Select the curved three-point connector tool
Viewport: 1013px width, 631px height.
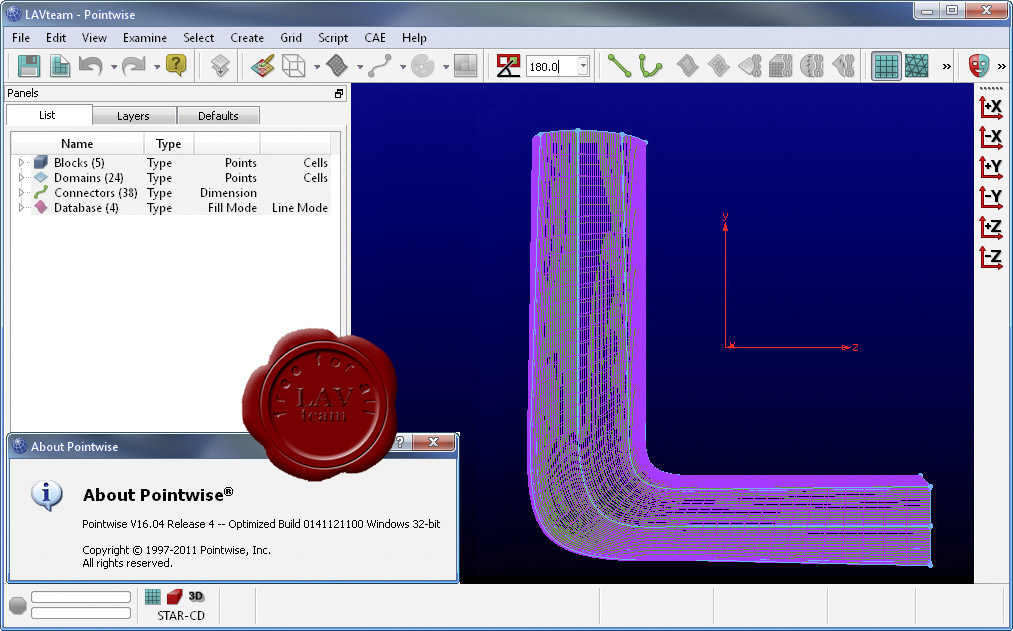click(651, 66)
